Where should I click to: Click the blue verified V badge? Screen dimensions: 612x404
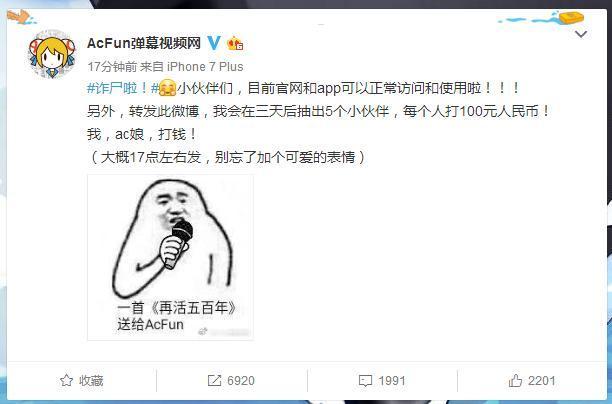213,43
